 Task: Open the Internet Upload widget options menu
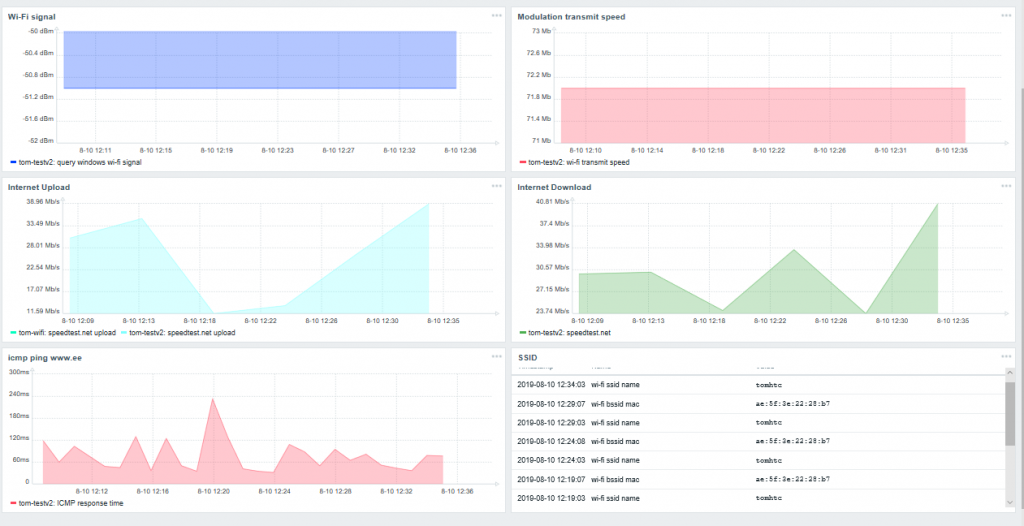(x=496, y=186)
